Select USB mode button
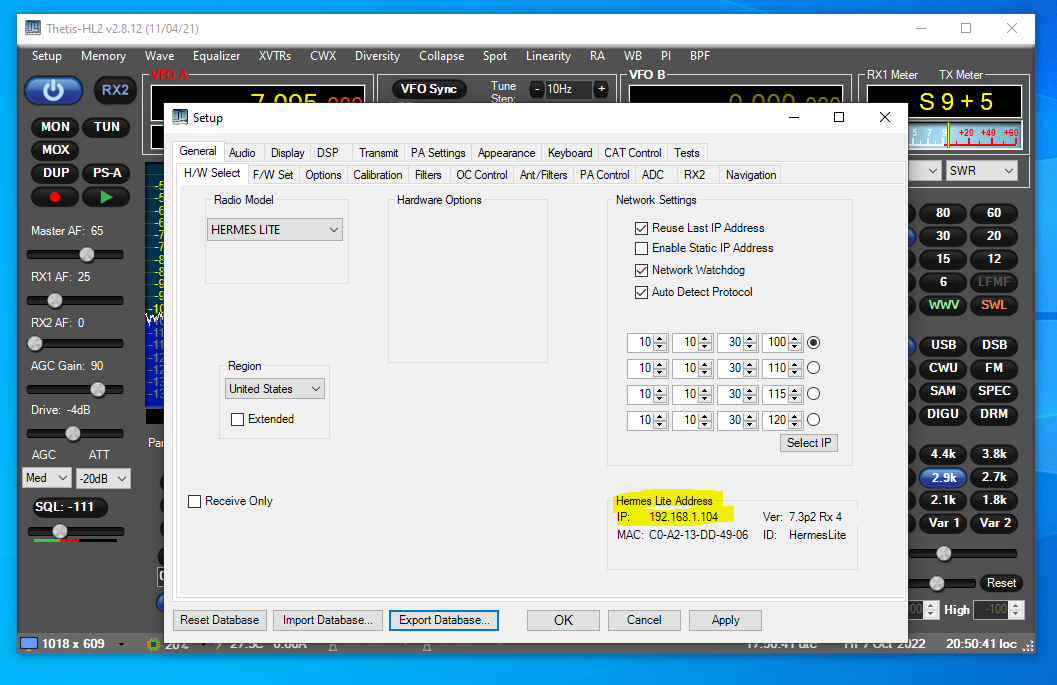The image size is (1057, 685). (x=943, y=345)
